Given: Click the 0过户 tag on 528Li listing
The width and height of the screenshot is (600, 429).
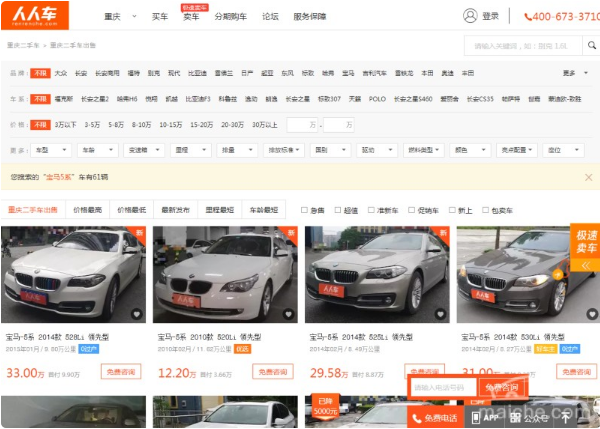Looking at the screenshot, I should (89, 349).
